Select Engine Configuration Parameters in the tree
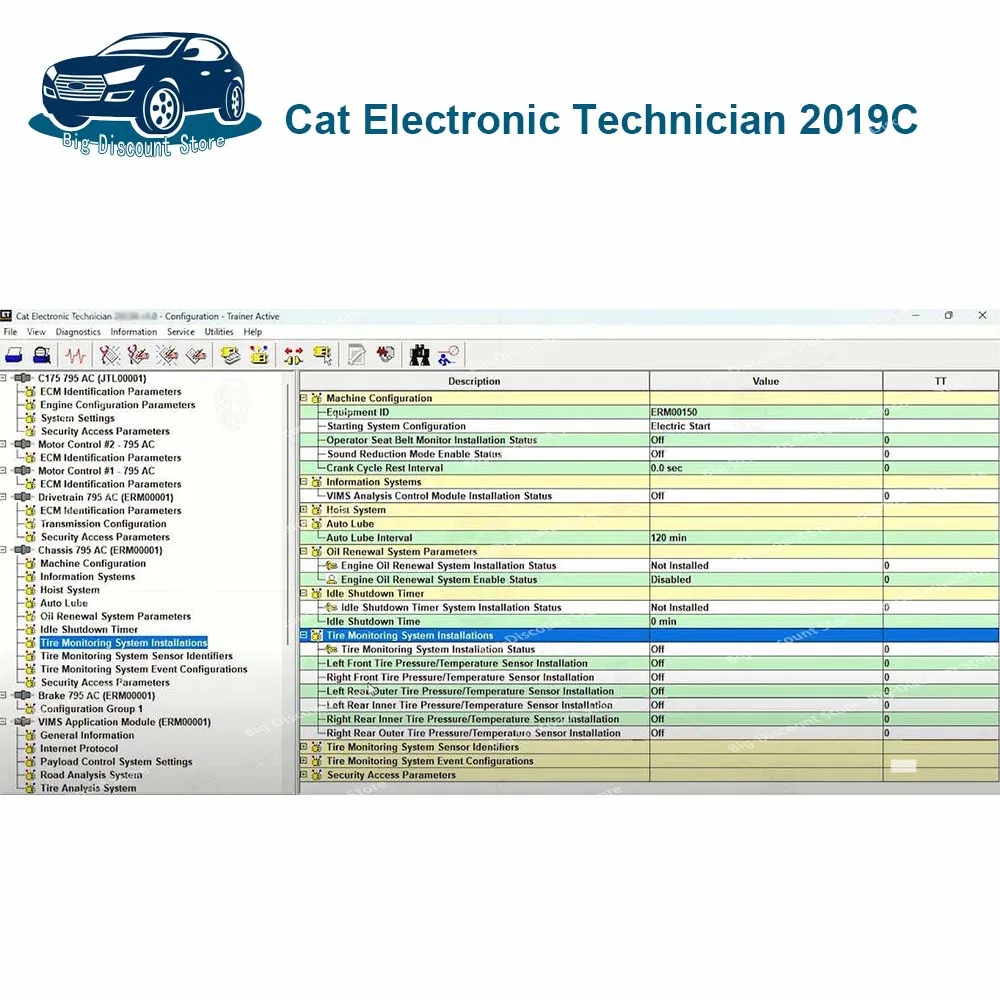This screenshot has width=1000, height=1000. point(117,405)
